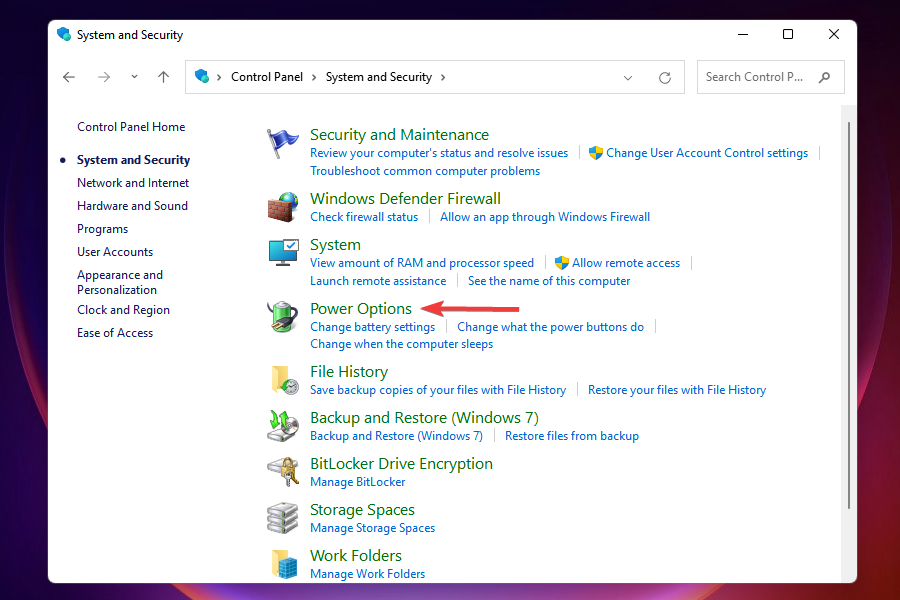The width and height of the screenshot is (900, 600).
Task: Click Manage BitLocker link
Action: click(x=358, y=482)
